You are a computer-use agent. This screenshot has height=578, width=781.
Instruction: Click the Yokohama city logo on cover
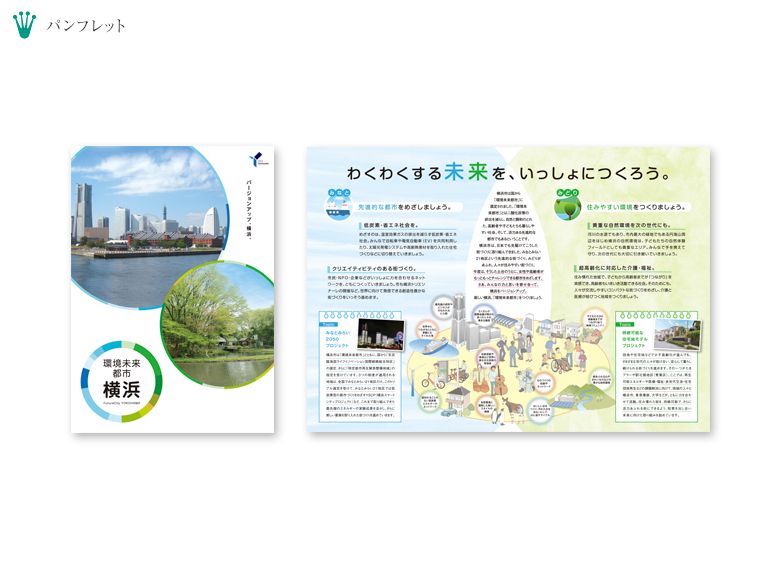[x=259, y=158]
